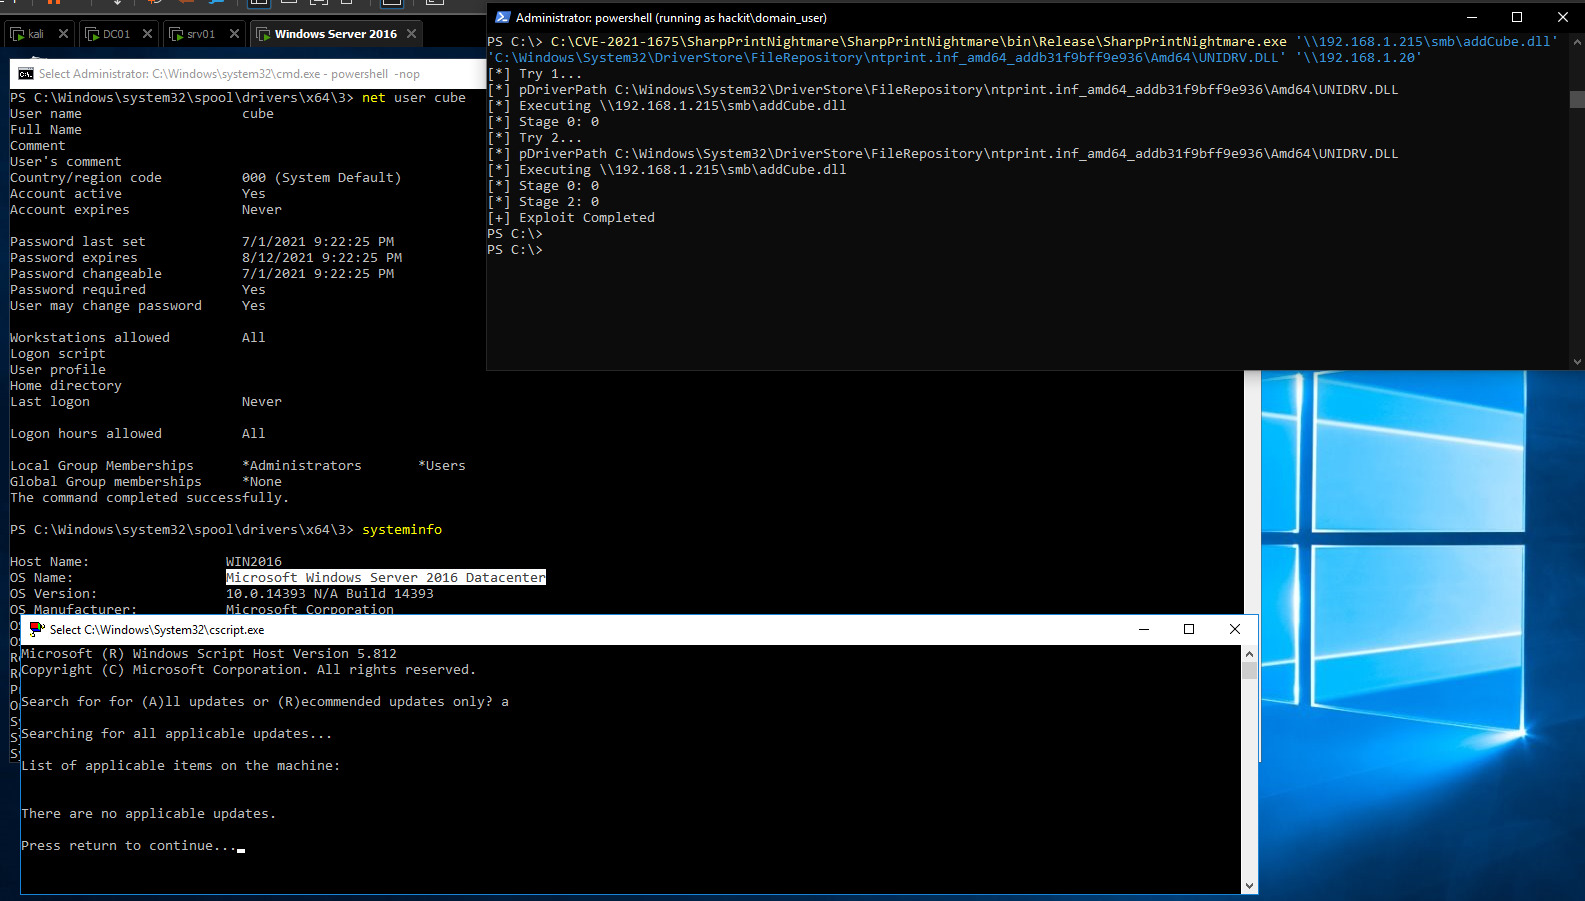Click the PowerShell icon in the Administrator window title
The image size is (1585, 901).
point(502,17)
